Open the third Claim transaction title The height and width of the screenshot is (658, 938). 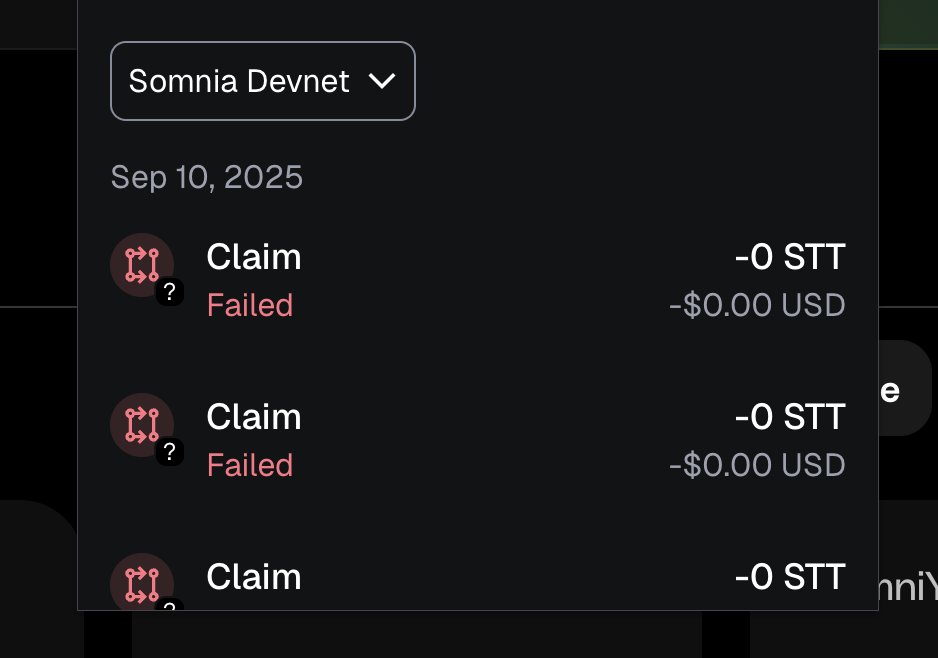click(x=253, y=577)
